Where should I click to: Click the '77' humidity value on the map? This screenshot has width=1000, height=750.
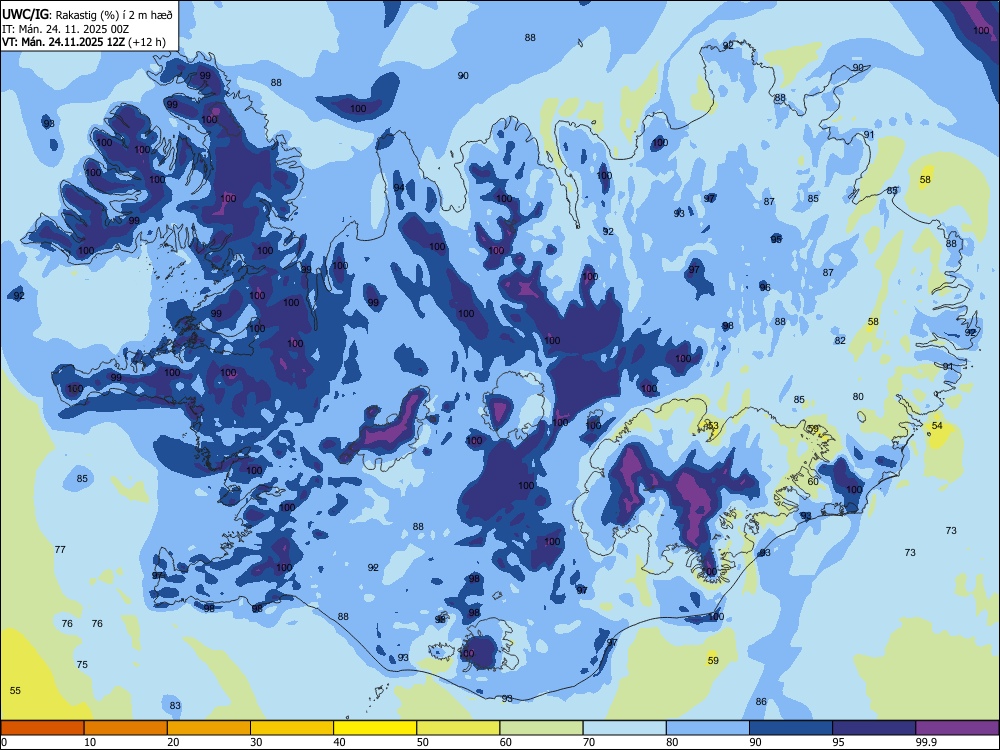pos(60,549)
